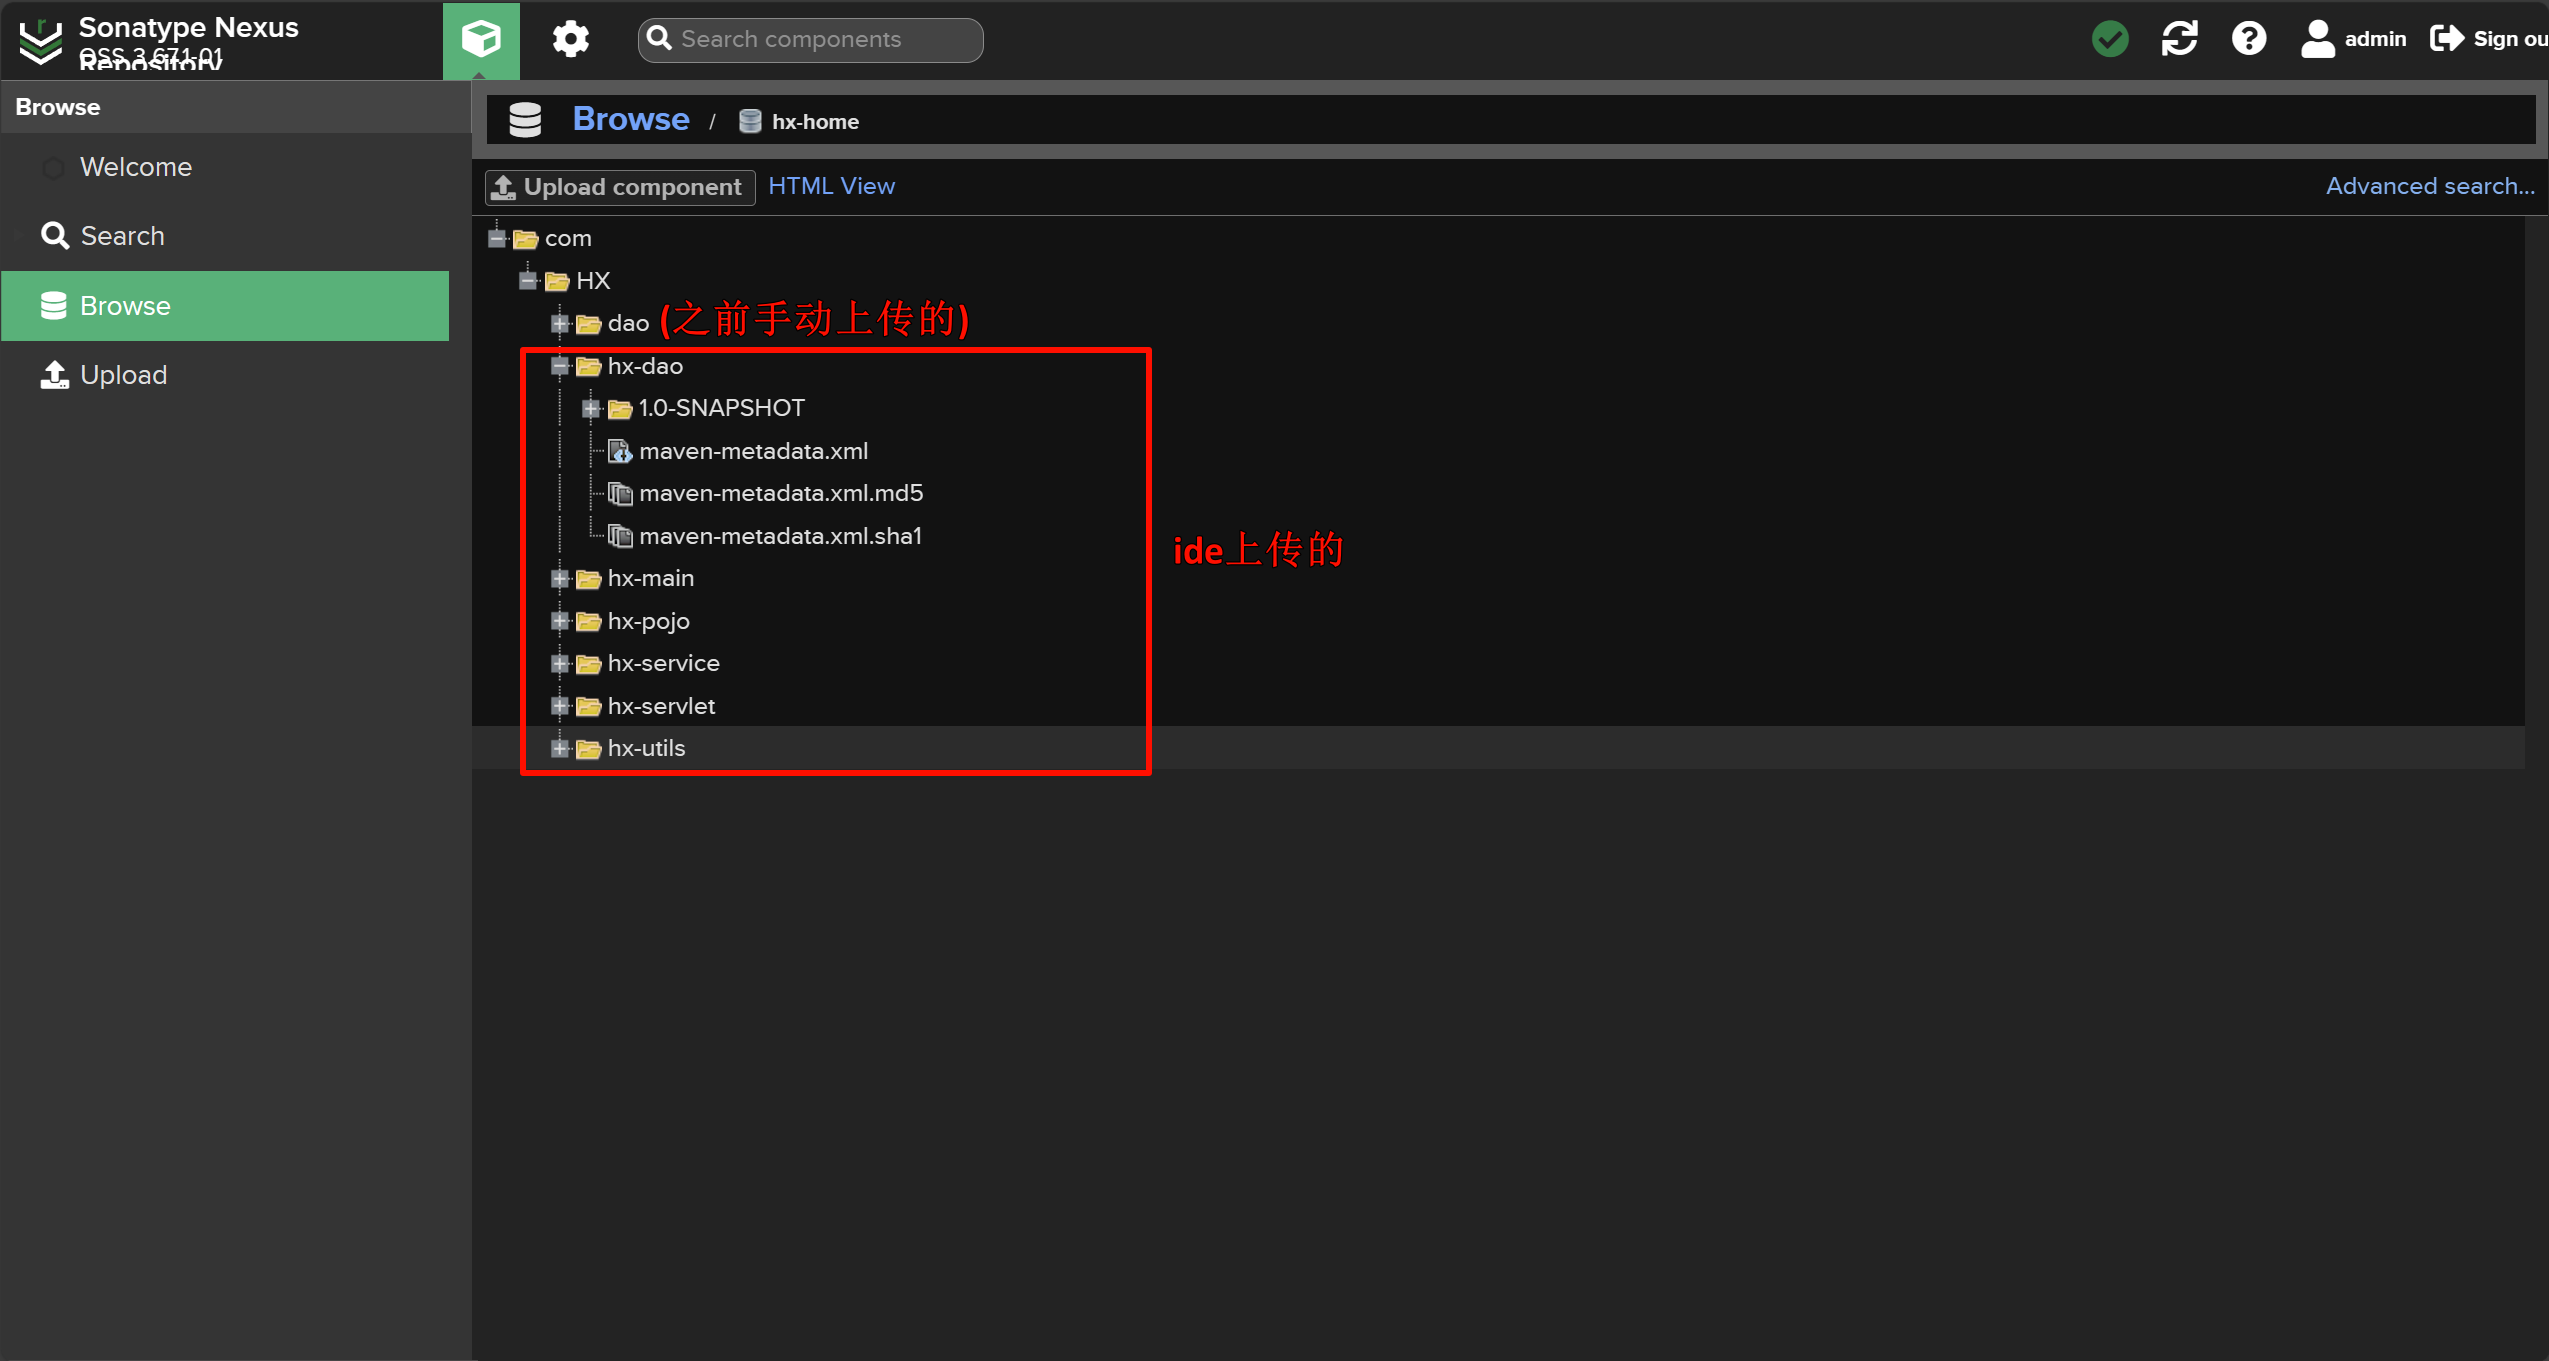Select Upload in the left sidebar
The height and width of the screenshot is (1361, 2549).
(x=122, y=375)
